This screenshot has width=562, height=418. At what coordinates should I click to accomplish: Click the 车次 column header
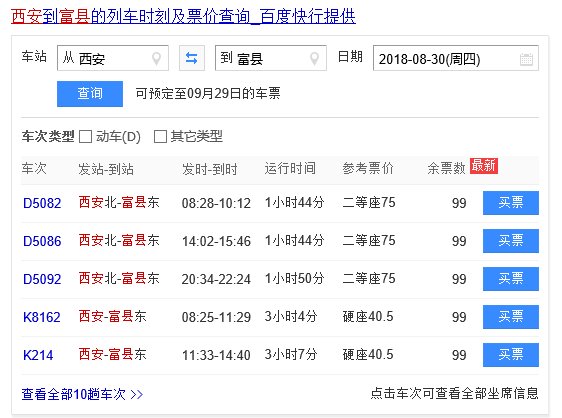coord(34,168)
